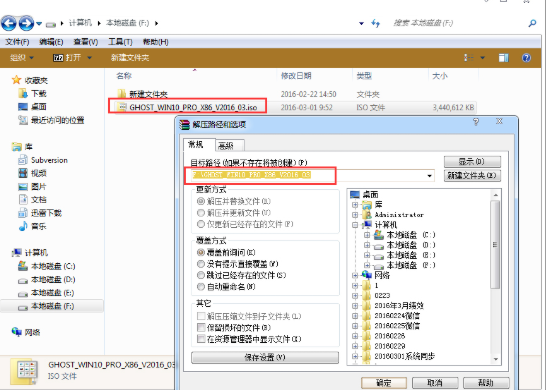Click the search magnifier icon
Screen dimensions: 546x390
tap(532, 23)
